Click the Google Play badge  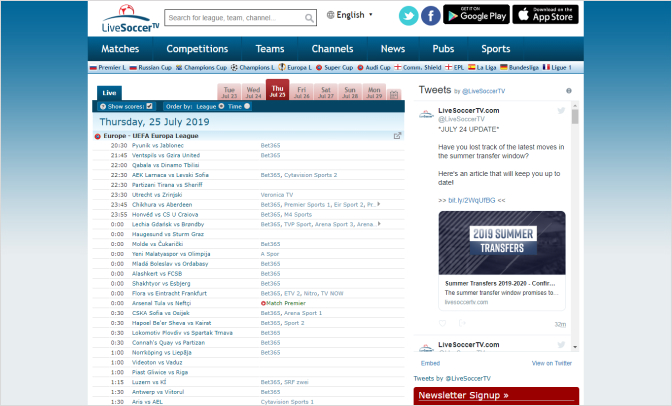[477, 15]
